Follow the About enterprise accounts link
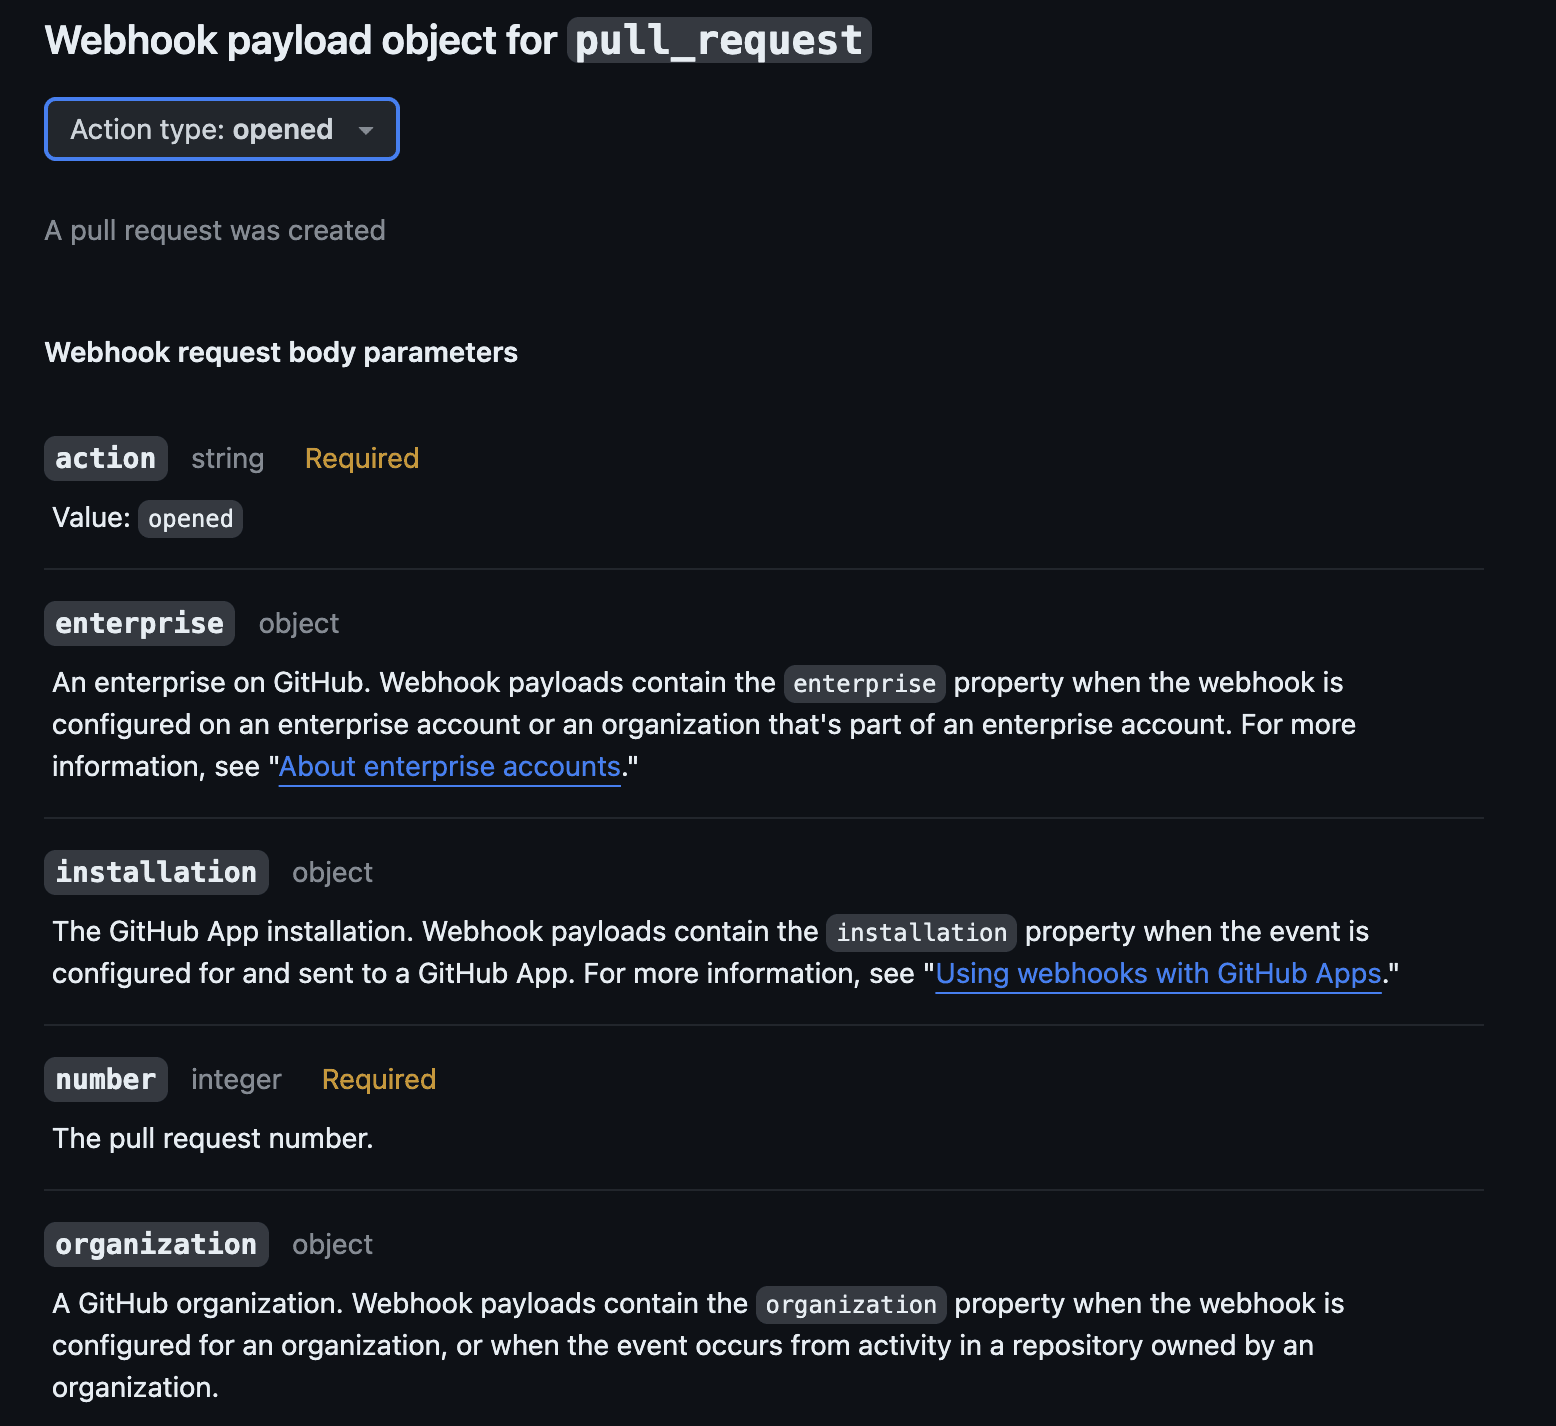 coord(449,767)
